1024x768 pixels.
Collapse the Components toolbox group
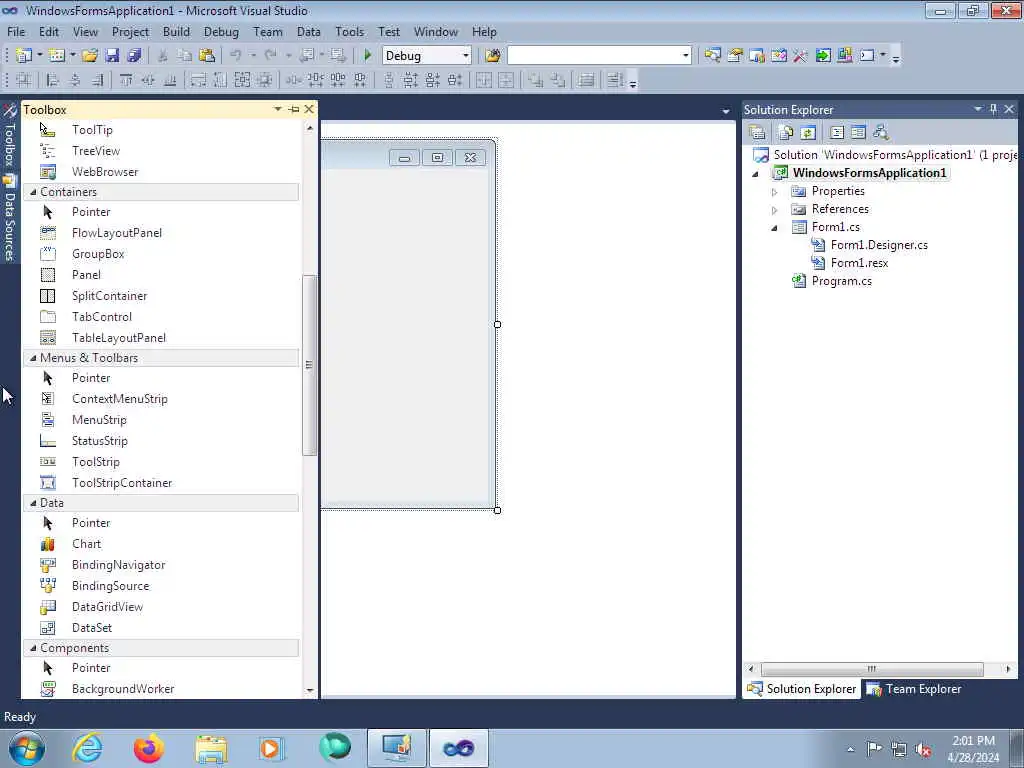(x=33, y=647)
